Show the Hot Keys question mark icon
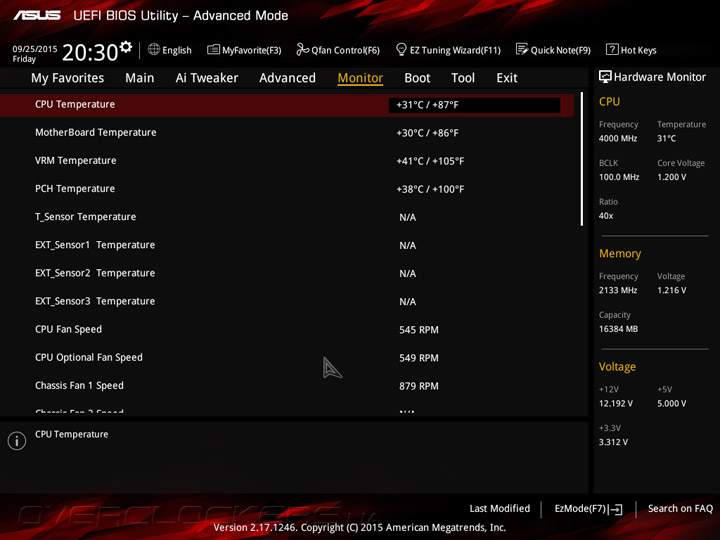The image size is (720, 540). point(612,49)
